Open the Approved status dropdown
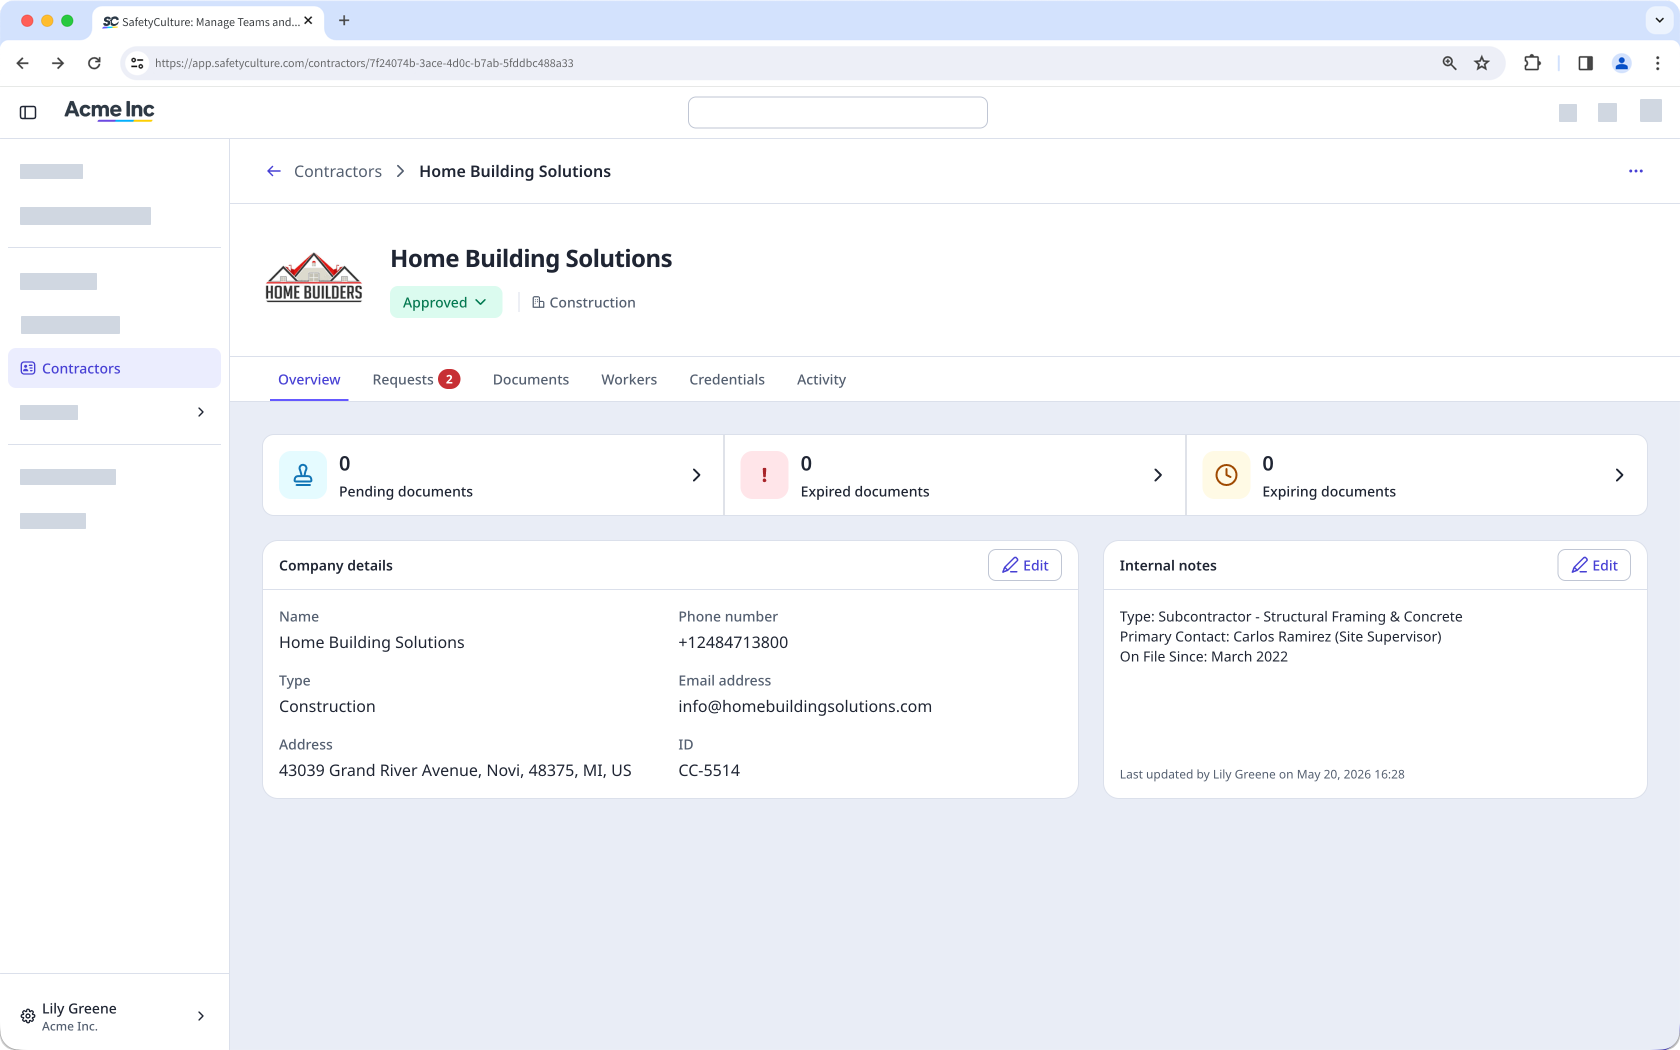Viewport: 1680px width, 1050px height. click(446, 302)
